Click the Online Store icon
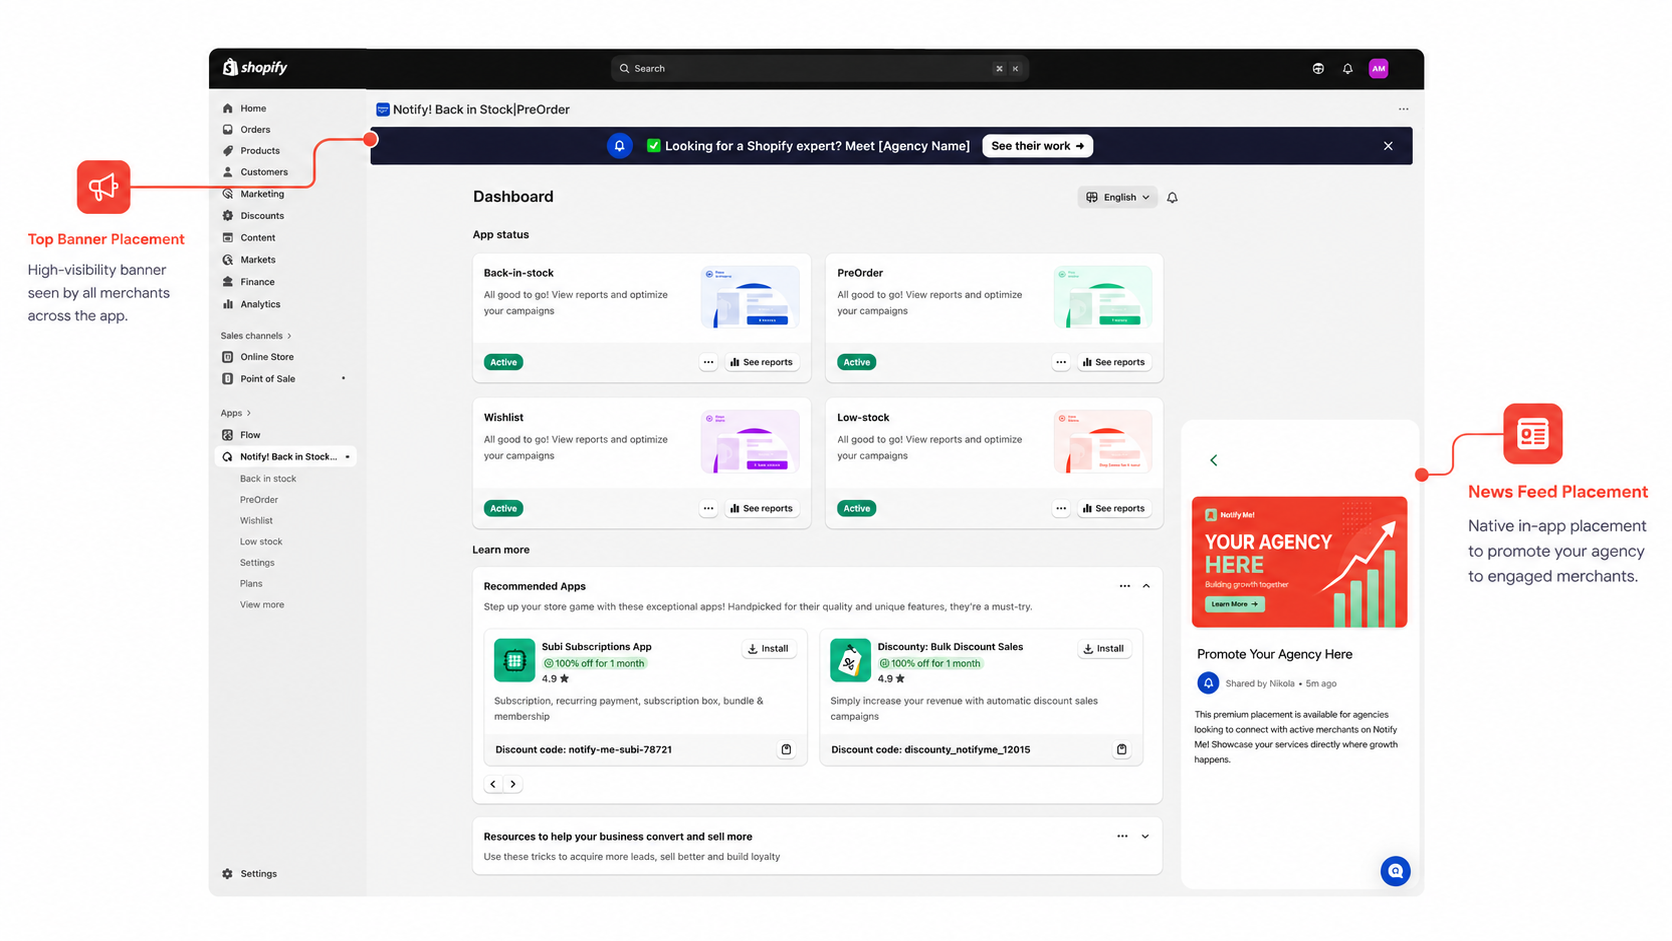 (228, 357)
